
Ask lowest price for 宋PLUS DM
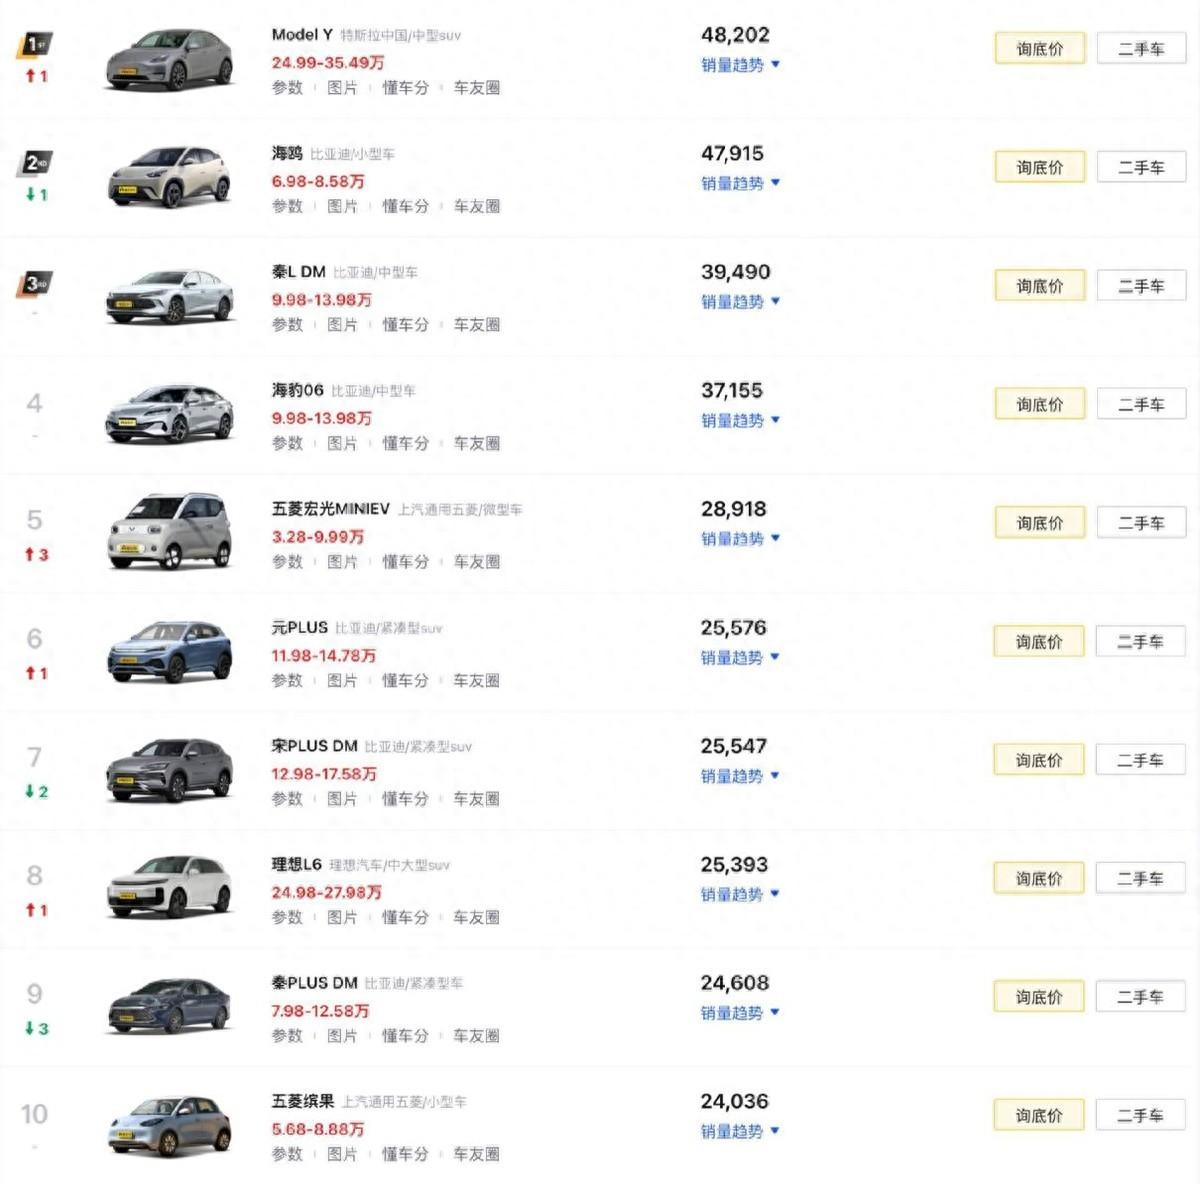click(x=1039, y=760)
